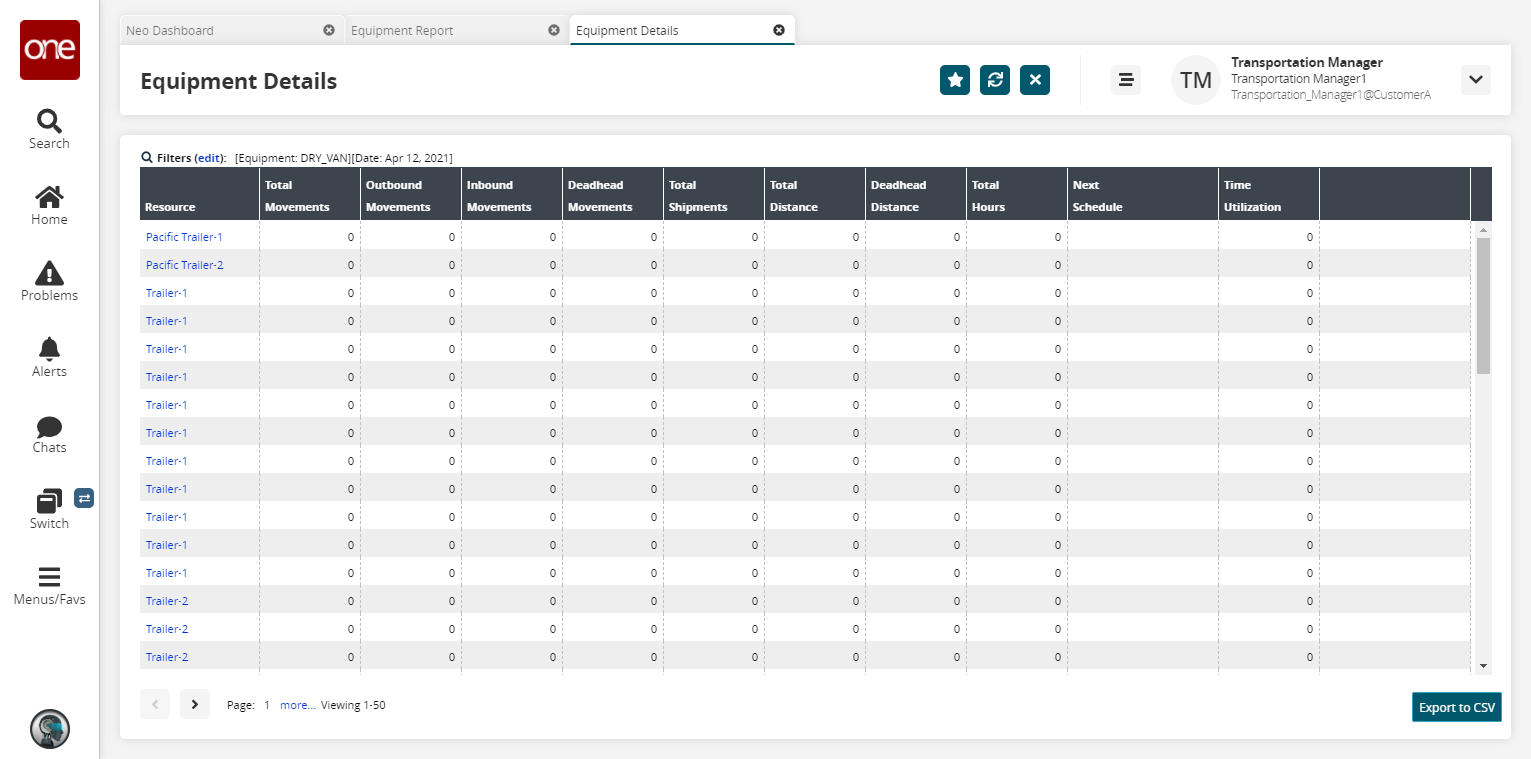The image size is (1531, 759).
Task: Switch to the Neo Dashboard tab
Action: (170, 30)
